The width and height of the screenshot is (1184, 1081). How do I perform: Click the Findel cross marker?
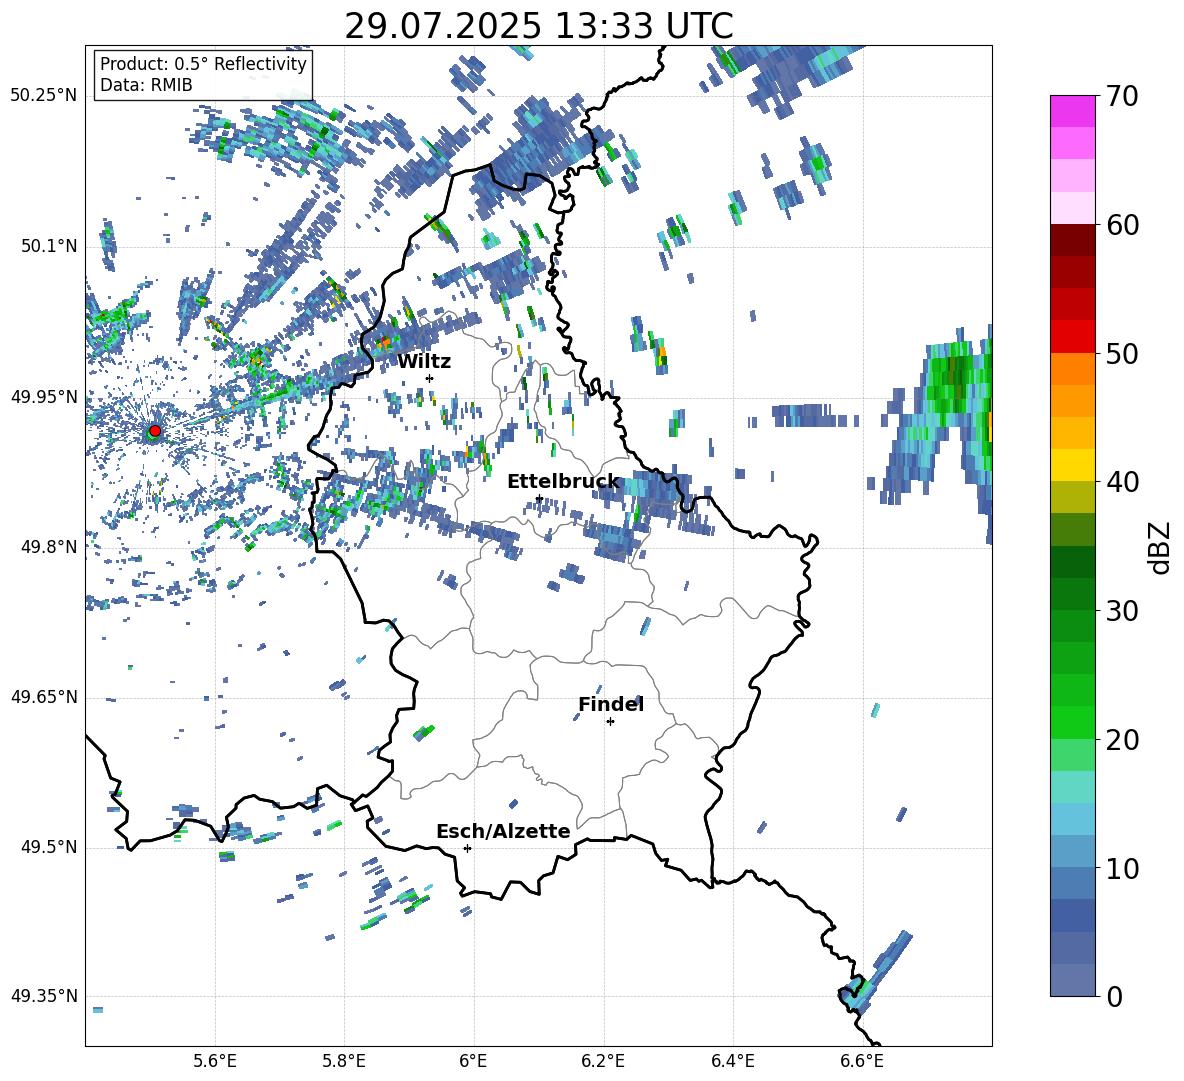(x=610, y=722)
